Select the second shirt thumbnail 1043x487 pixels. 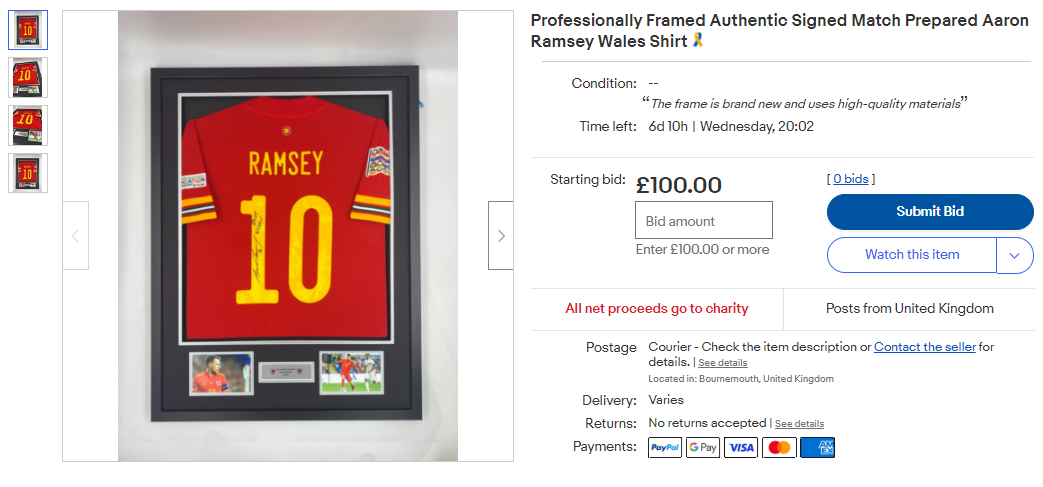[x=28, y=78]
